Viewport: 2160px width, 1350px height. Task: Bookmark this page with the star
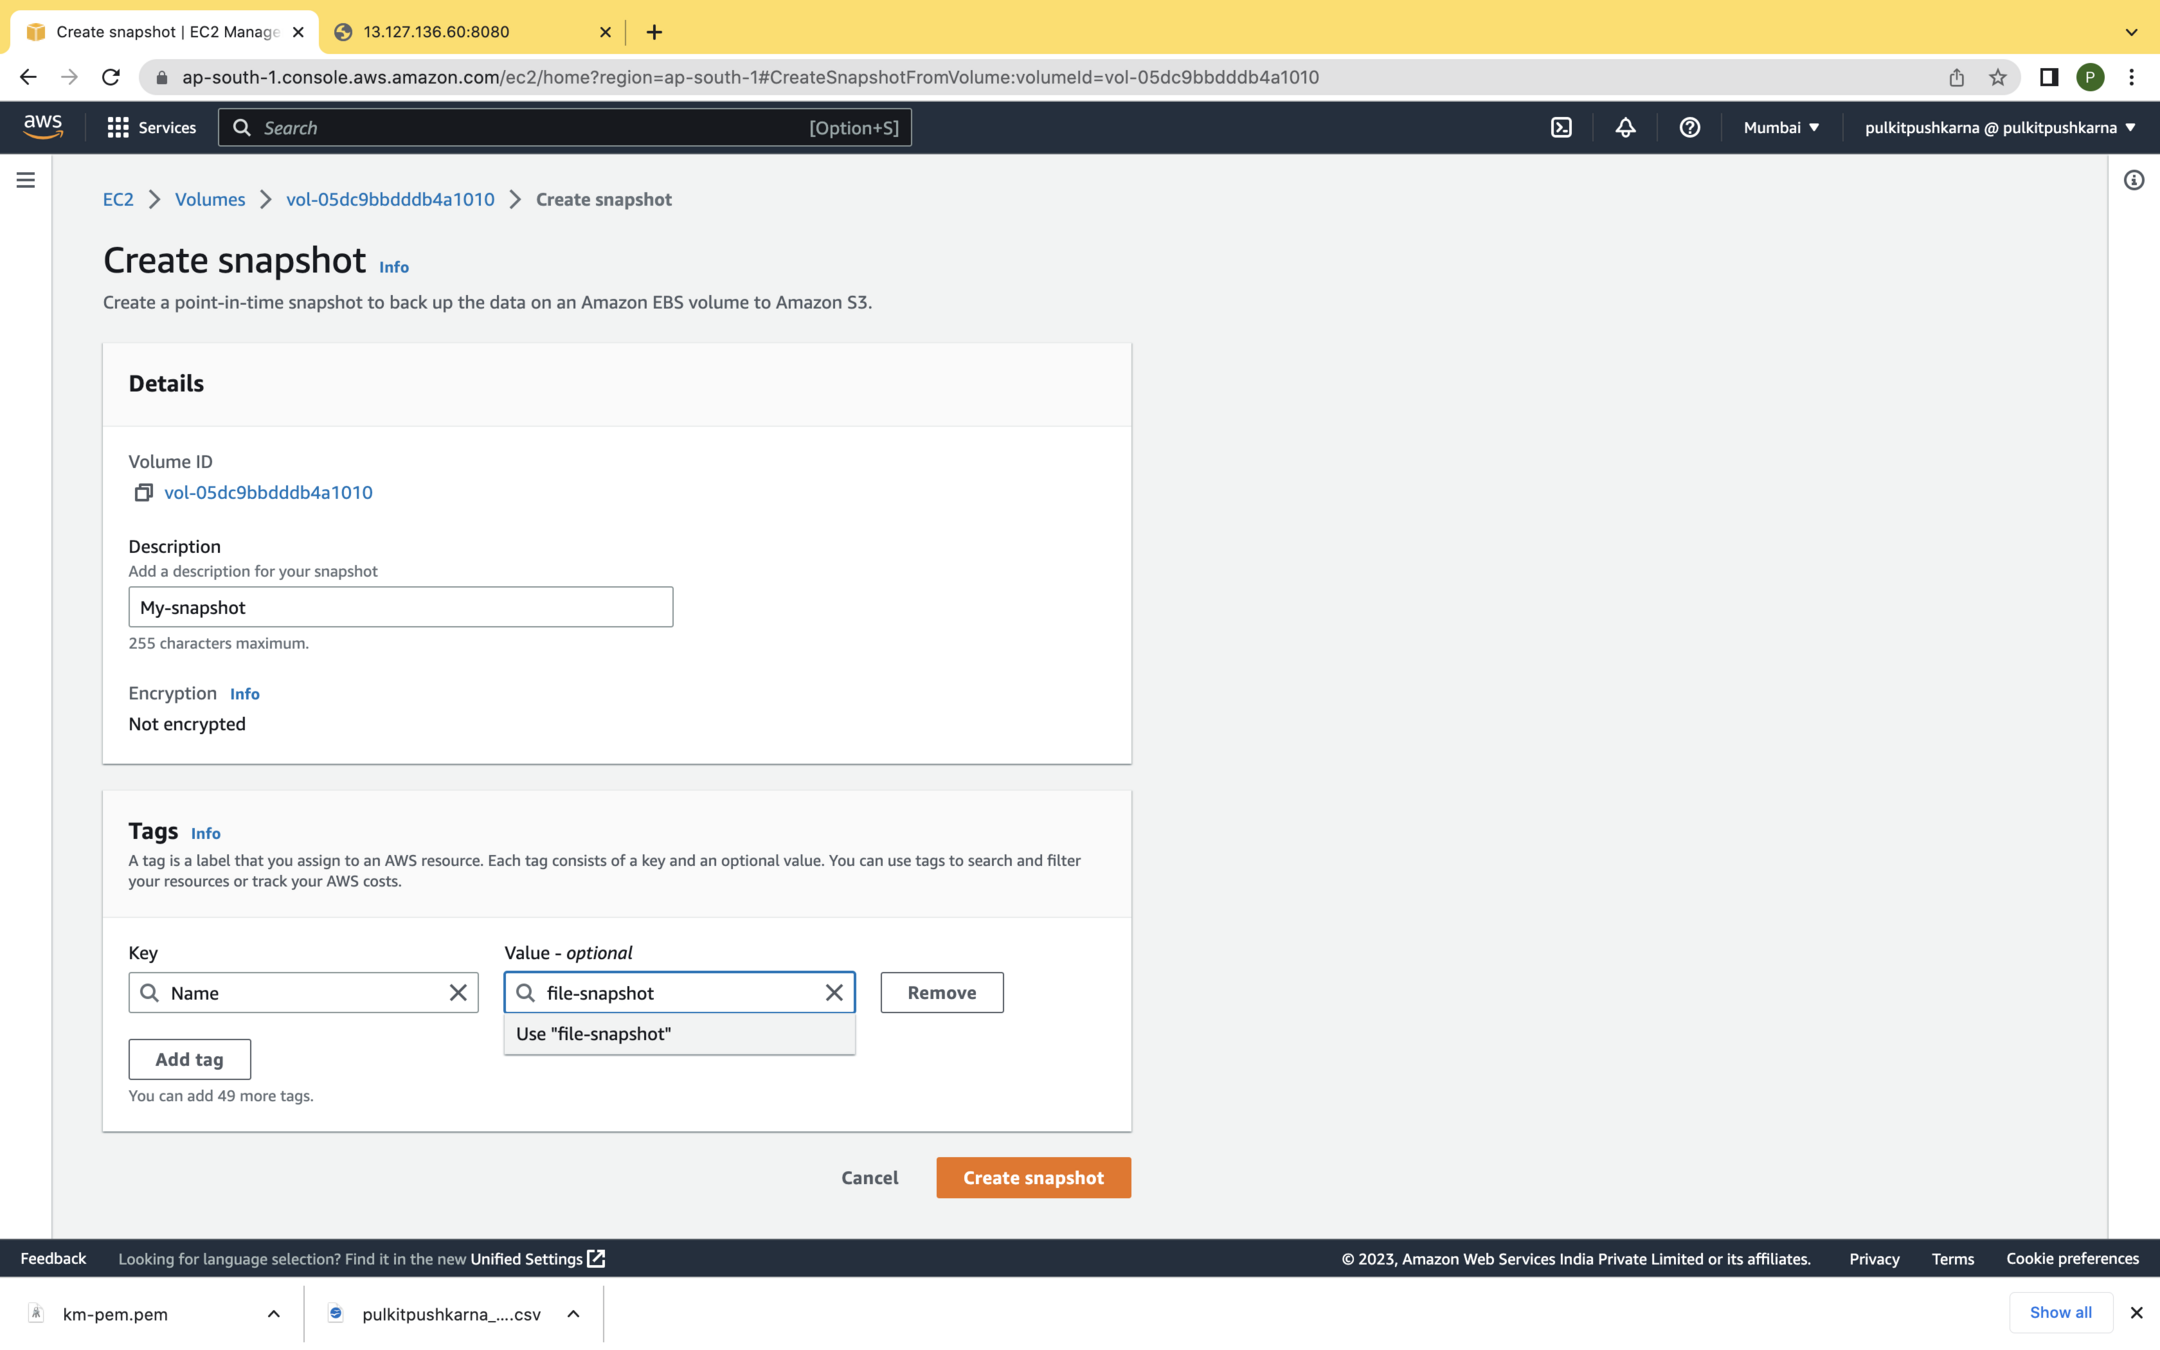pos(1997,77)
